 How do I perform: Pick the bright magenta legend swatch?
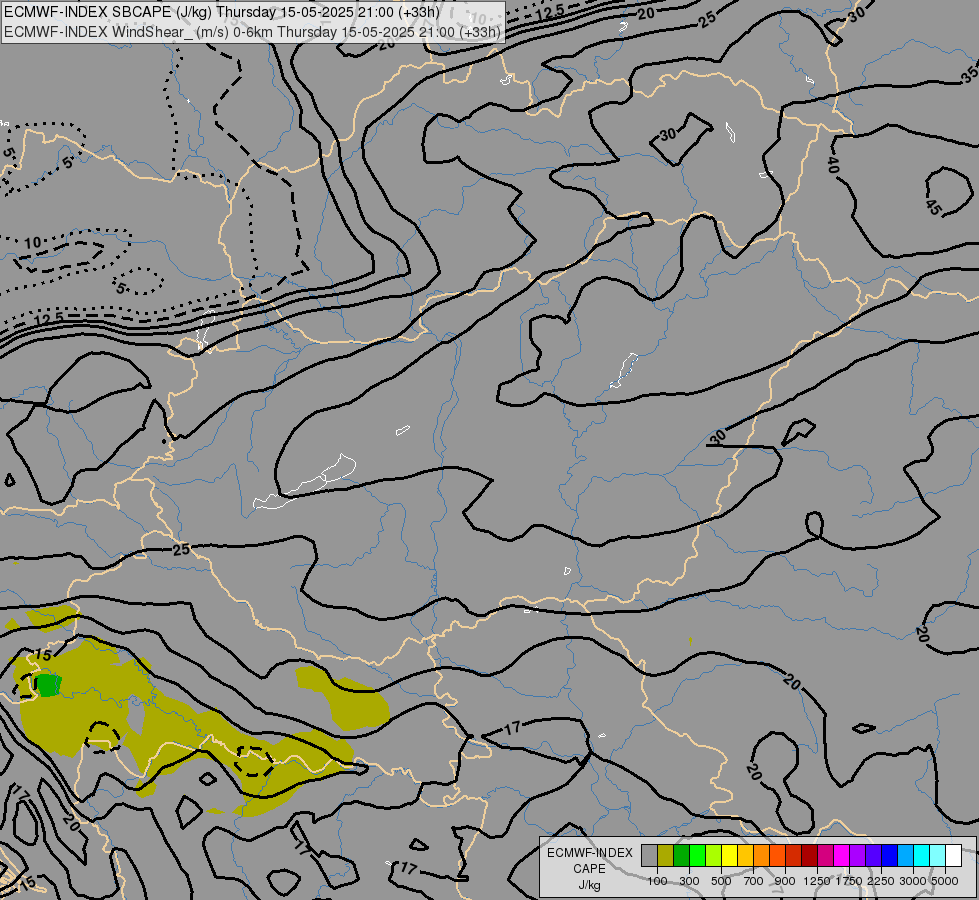[x=842, y=855]
